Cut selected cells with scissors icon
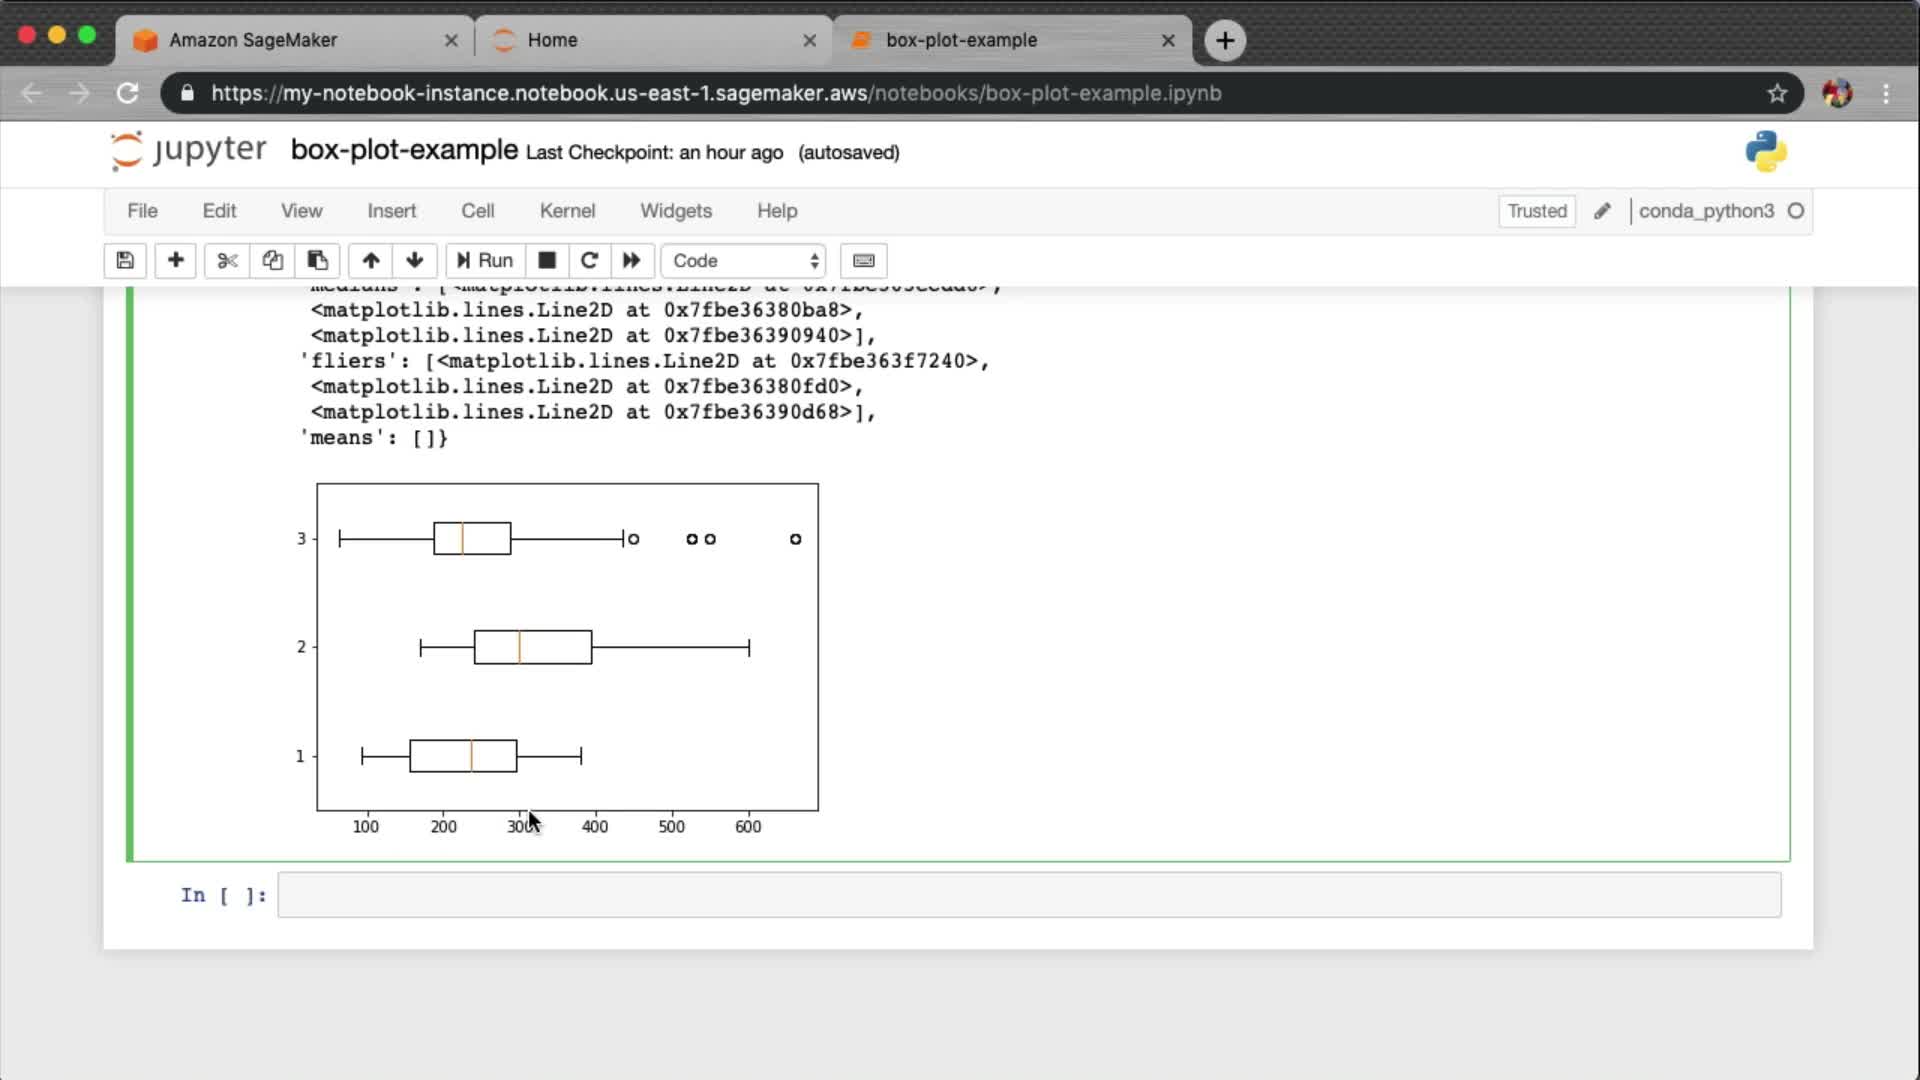Viewport: 1920px width, 1080px height. (227, 260)
